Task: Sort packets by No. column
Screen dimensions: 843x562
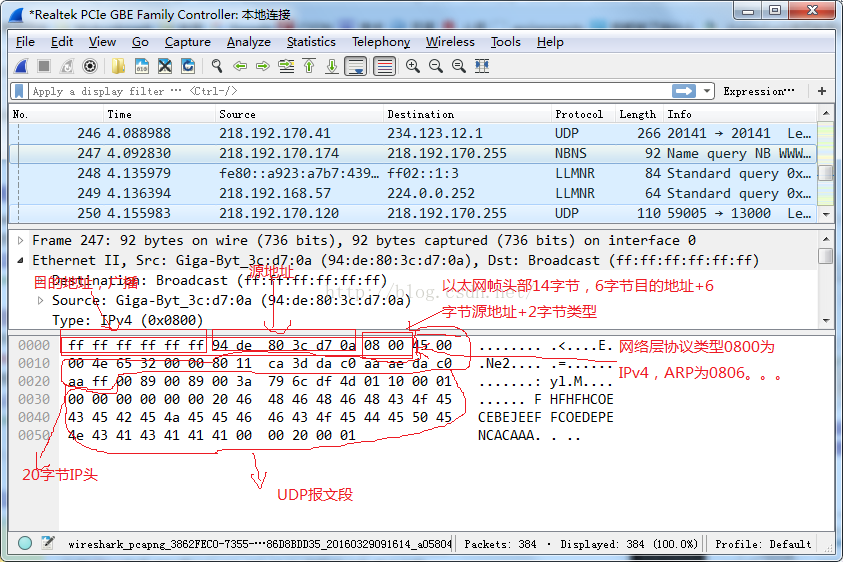Action: point(56,114)
